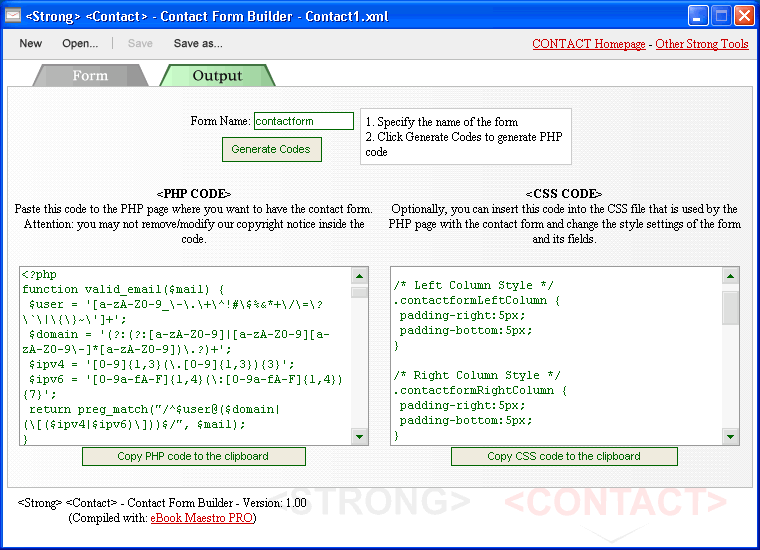Click the CSS code box scroll up arrow
Screen dimensions: 760x550
click(x=730, y=276)
